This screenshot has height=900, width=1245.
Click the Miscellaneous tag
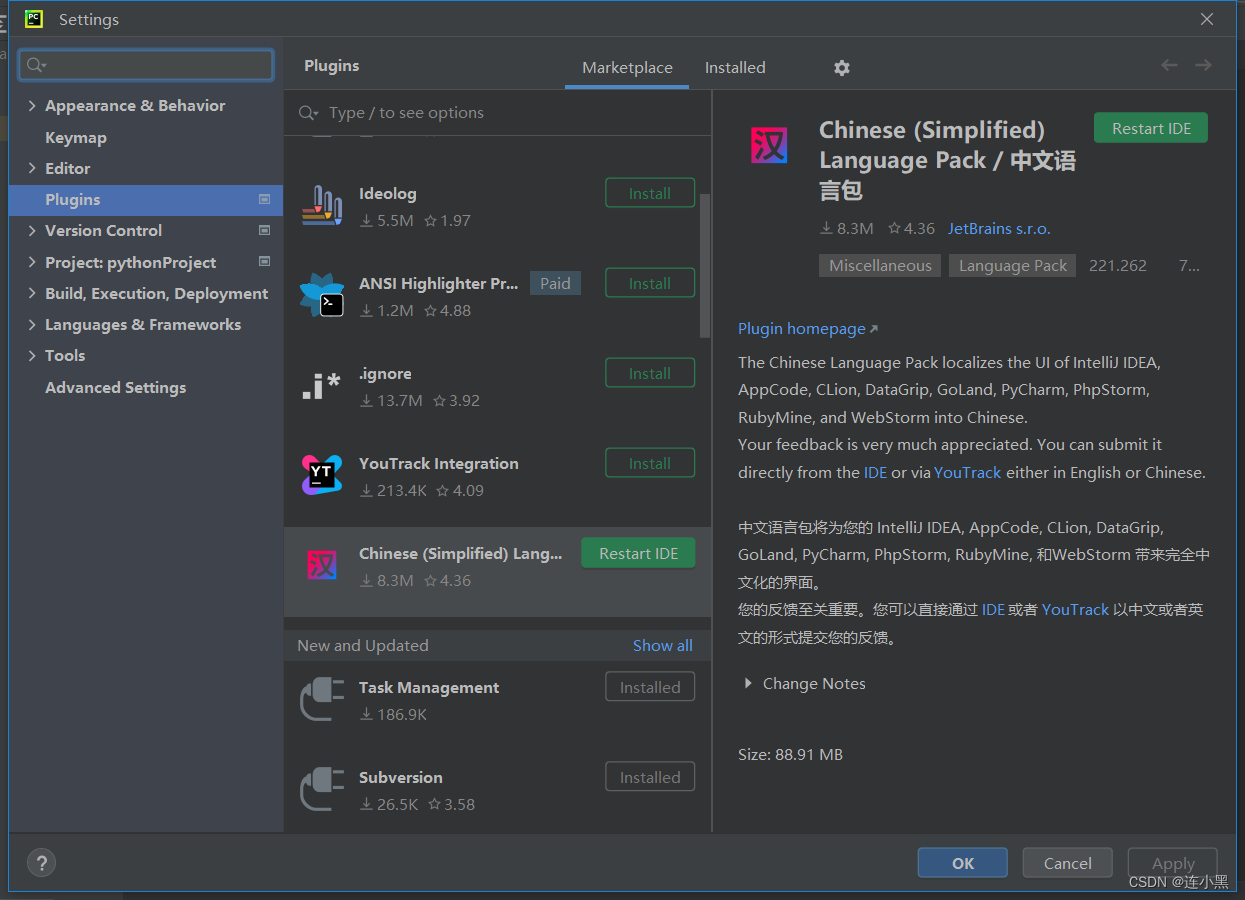(x=880, y=265)
